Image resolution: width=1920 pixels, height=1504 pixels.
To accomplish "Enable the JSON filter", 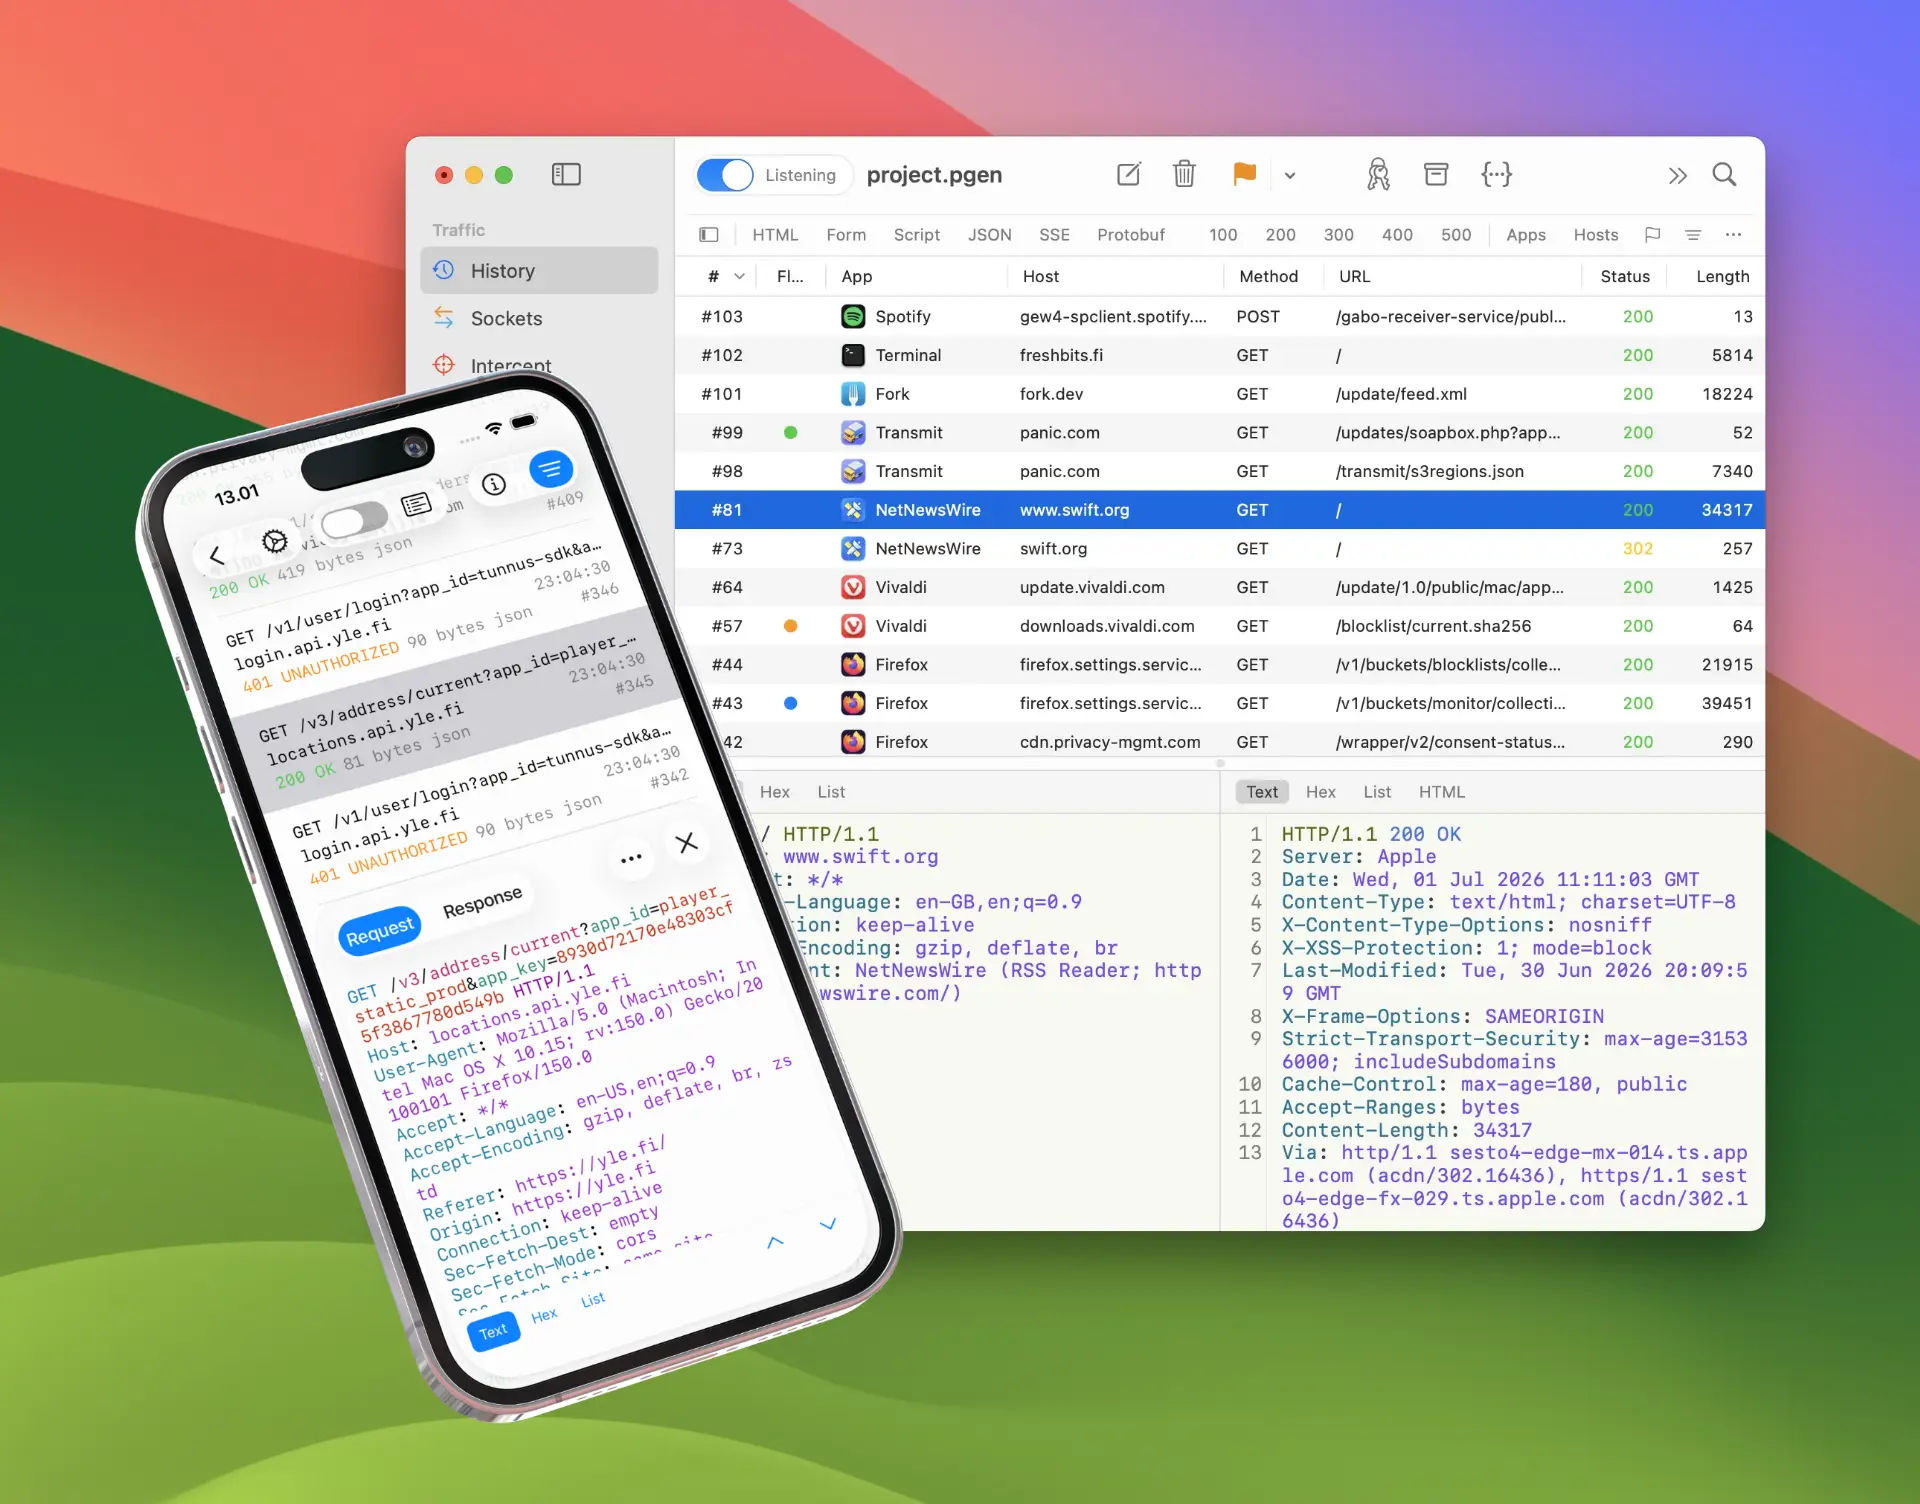I will 989,235.
